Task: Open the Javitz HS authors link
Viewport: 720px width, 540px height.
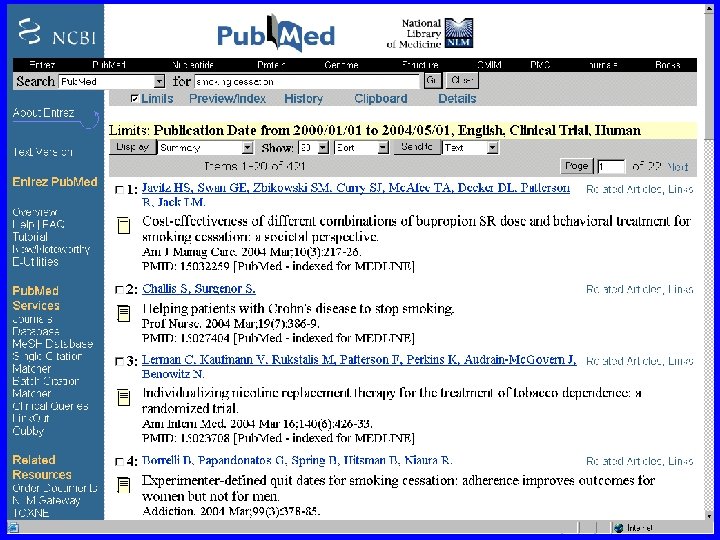Action: tap(356, 195)
